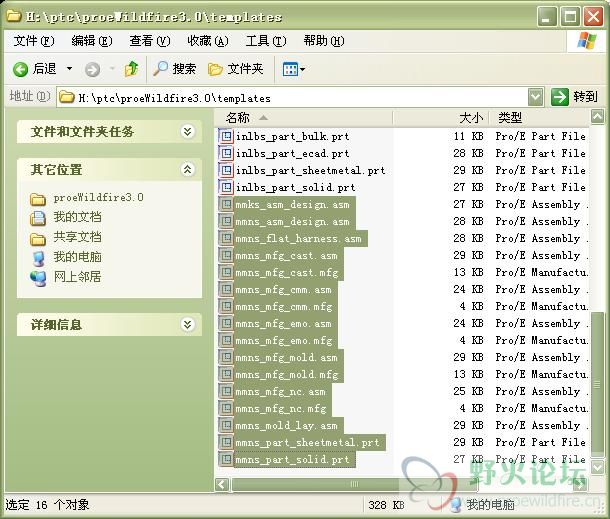Select the mmns_flat_harness.asm file icon
This screenshot has height=519, width=610.
pos(226,238)
